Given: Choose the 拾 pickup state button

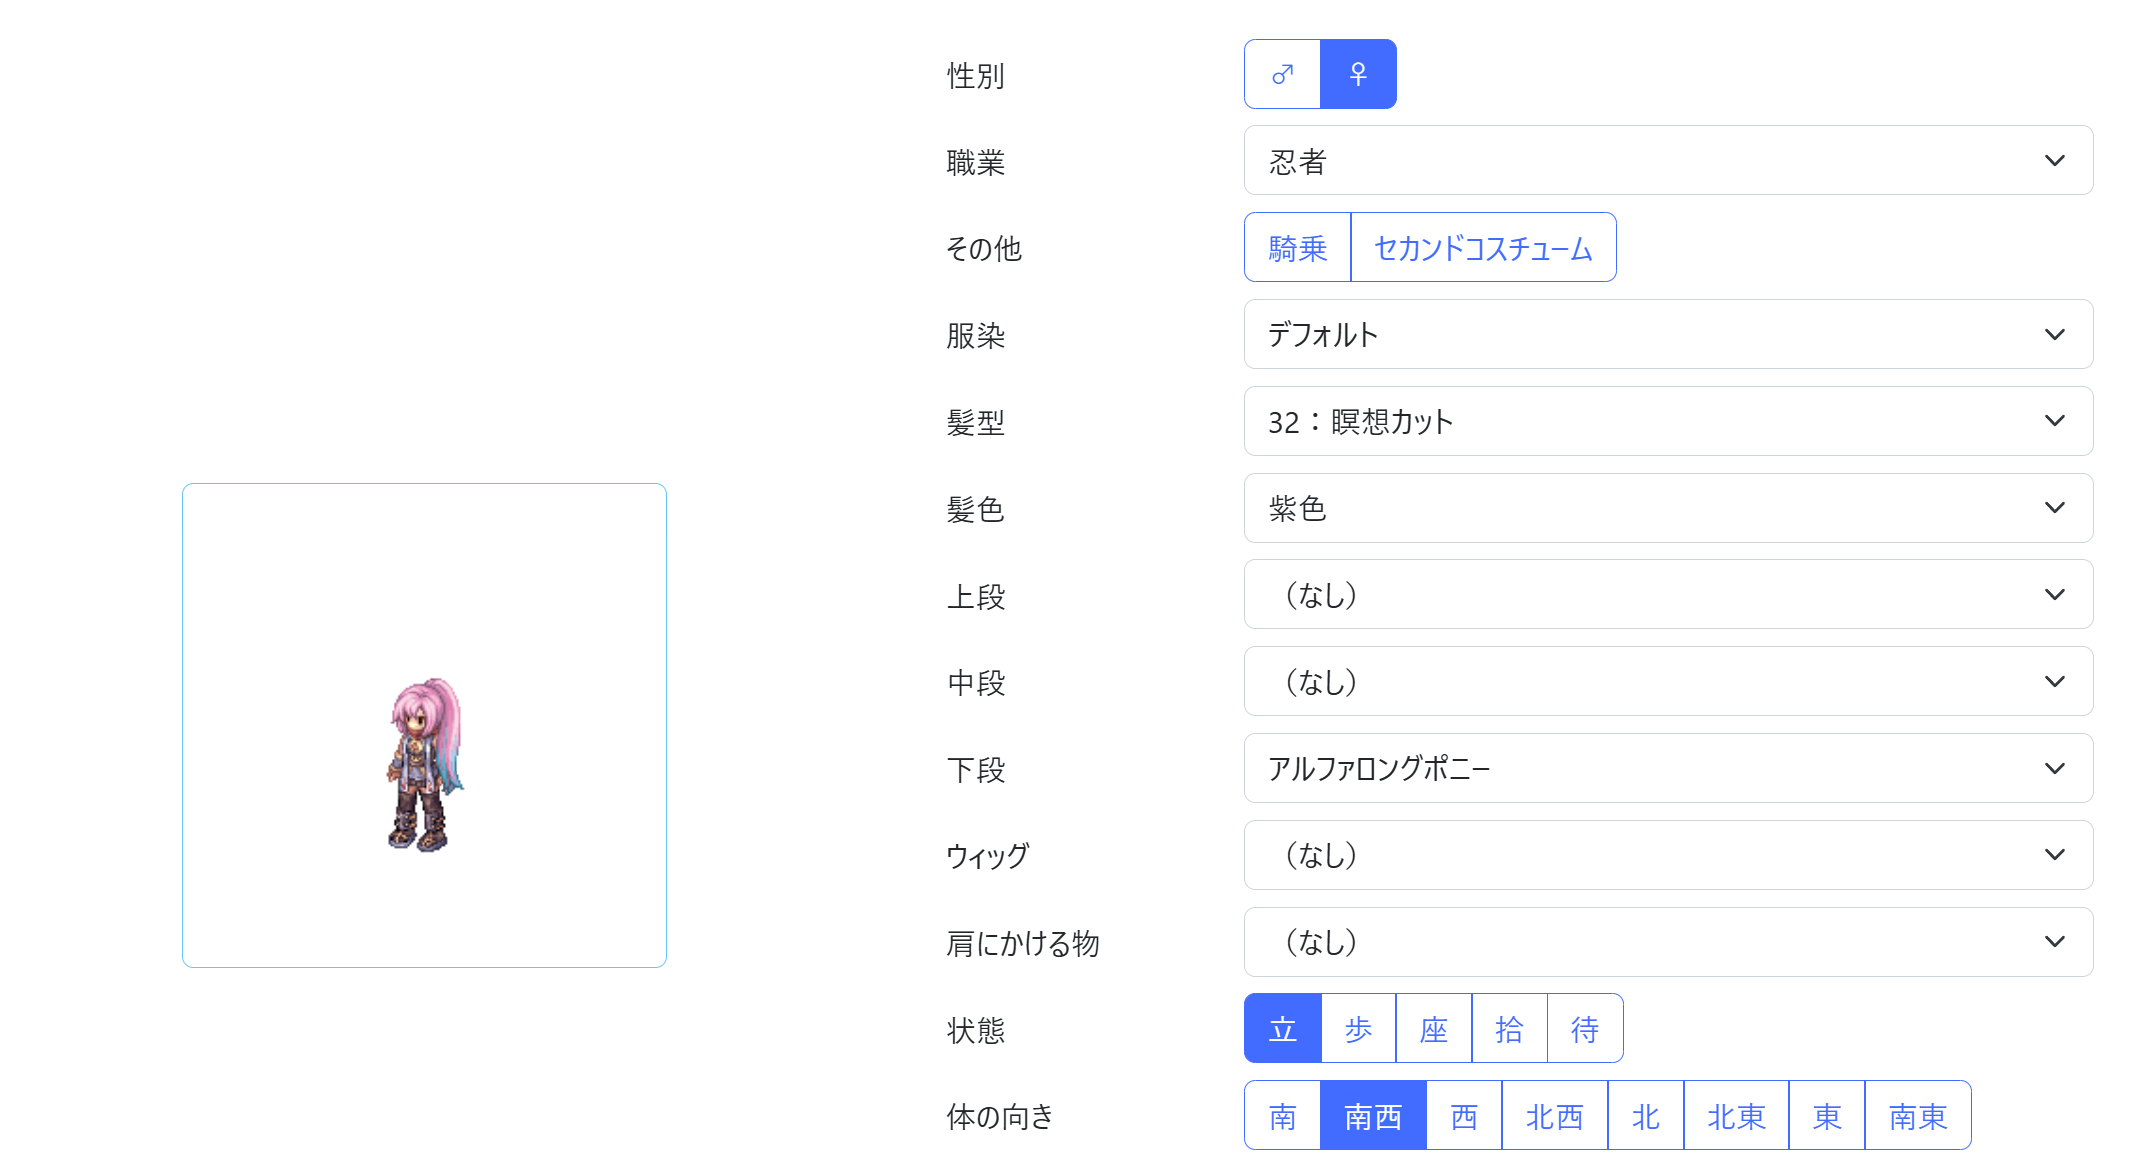Looking at the screenshot, I should 1509,1028.
